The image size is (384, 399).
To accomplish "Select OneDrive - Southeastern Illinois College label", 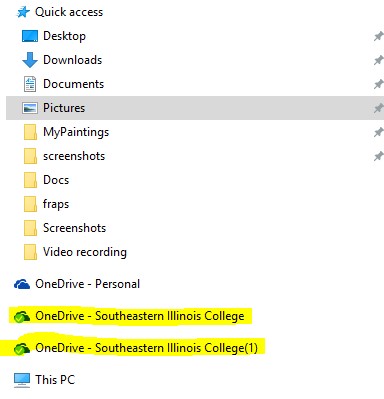I will (140, 316).
